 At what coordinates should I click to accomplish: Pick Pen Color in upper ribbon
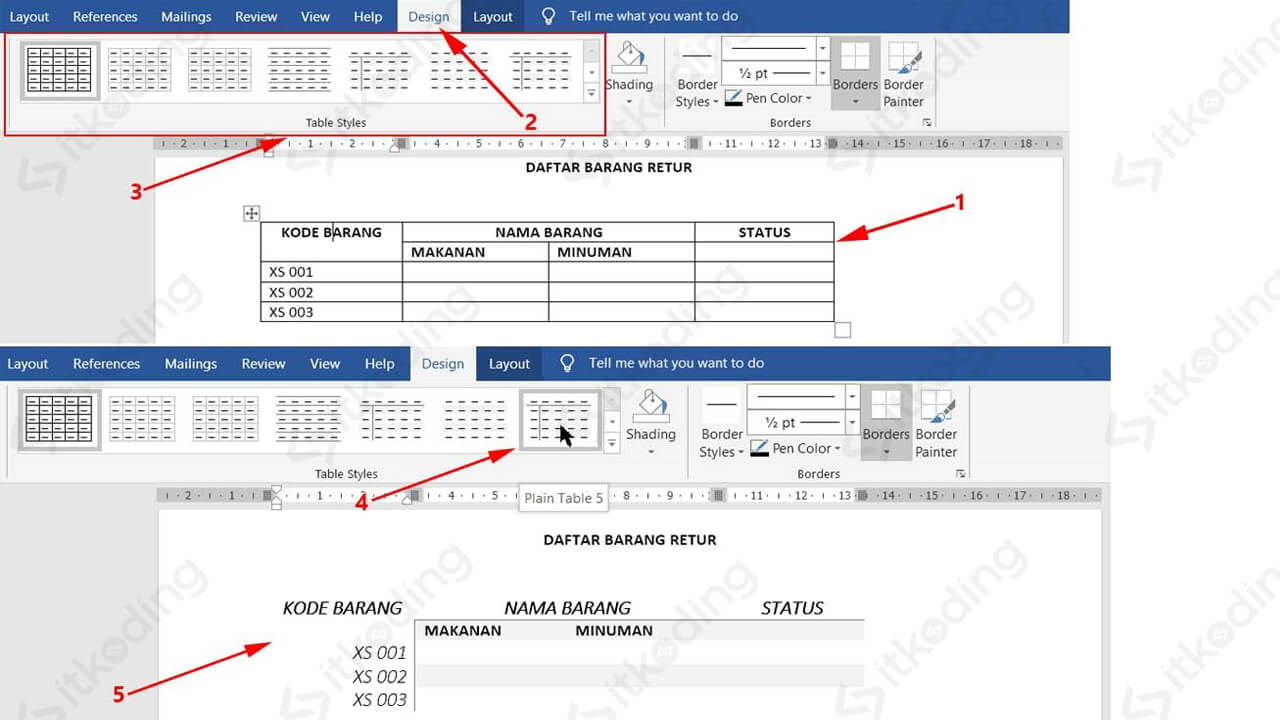point(767,98)
